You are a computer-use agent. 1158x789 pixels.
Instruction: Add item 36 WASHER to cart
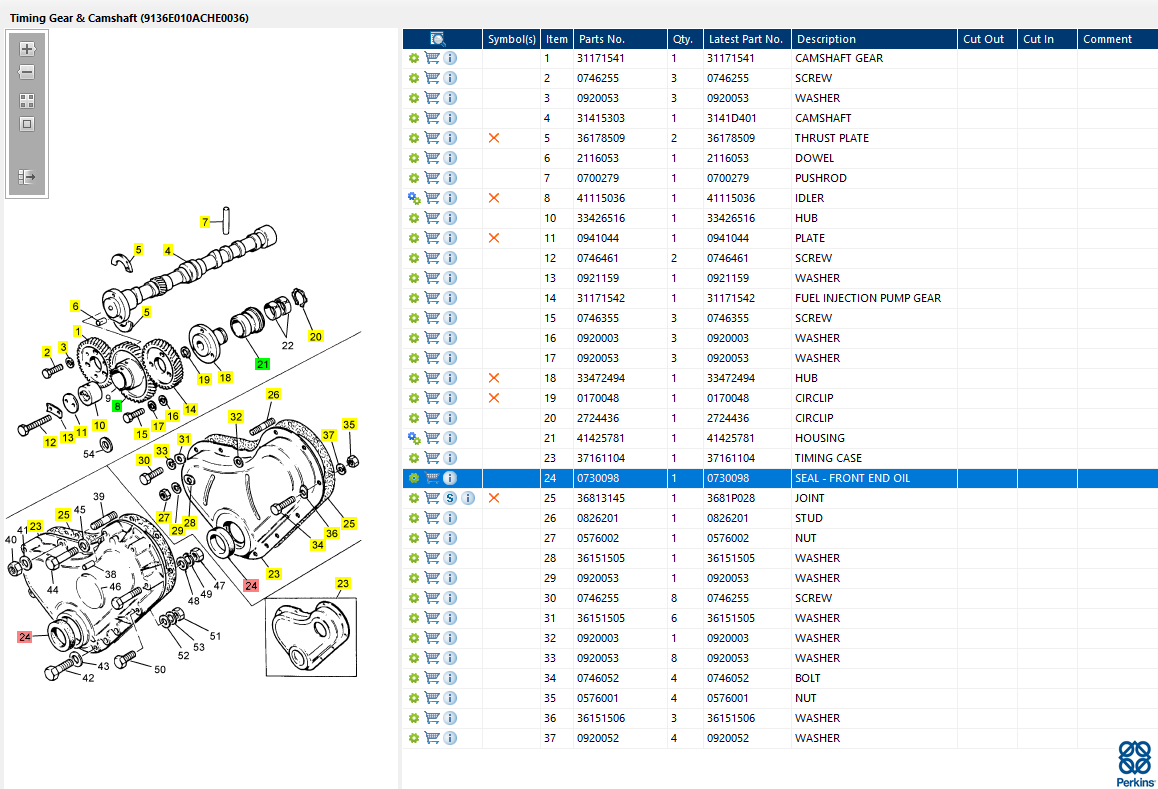[x=432, y=718]
